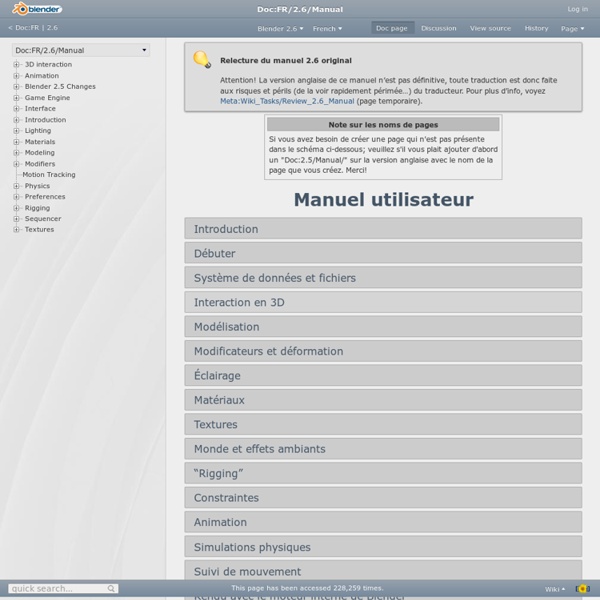Open the View source tab
The width and height of the screenshot is (600, 600).
pos(490,28)
